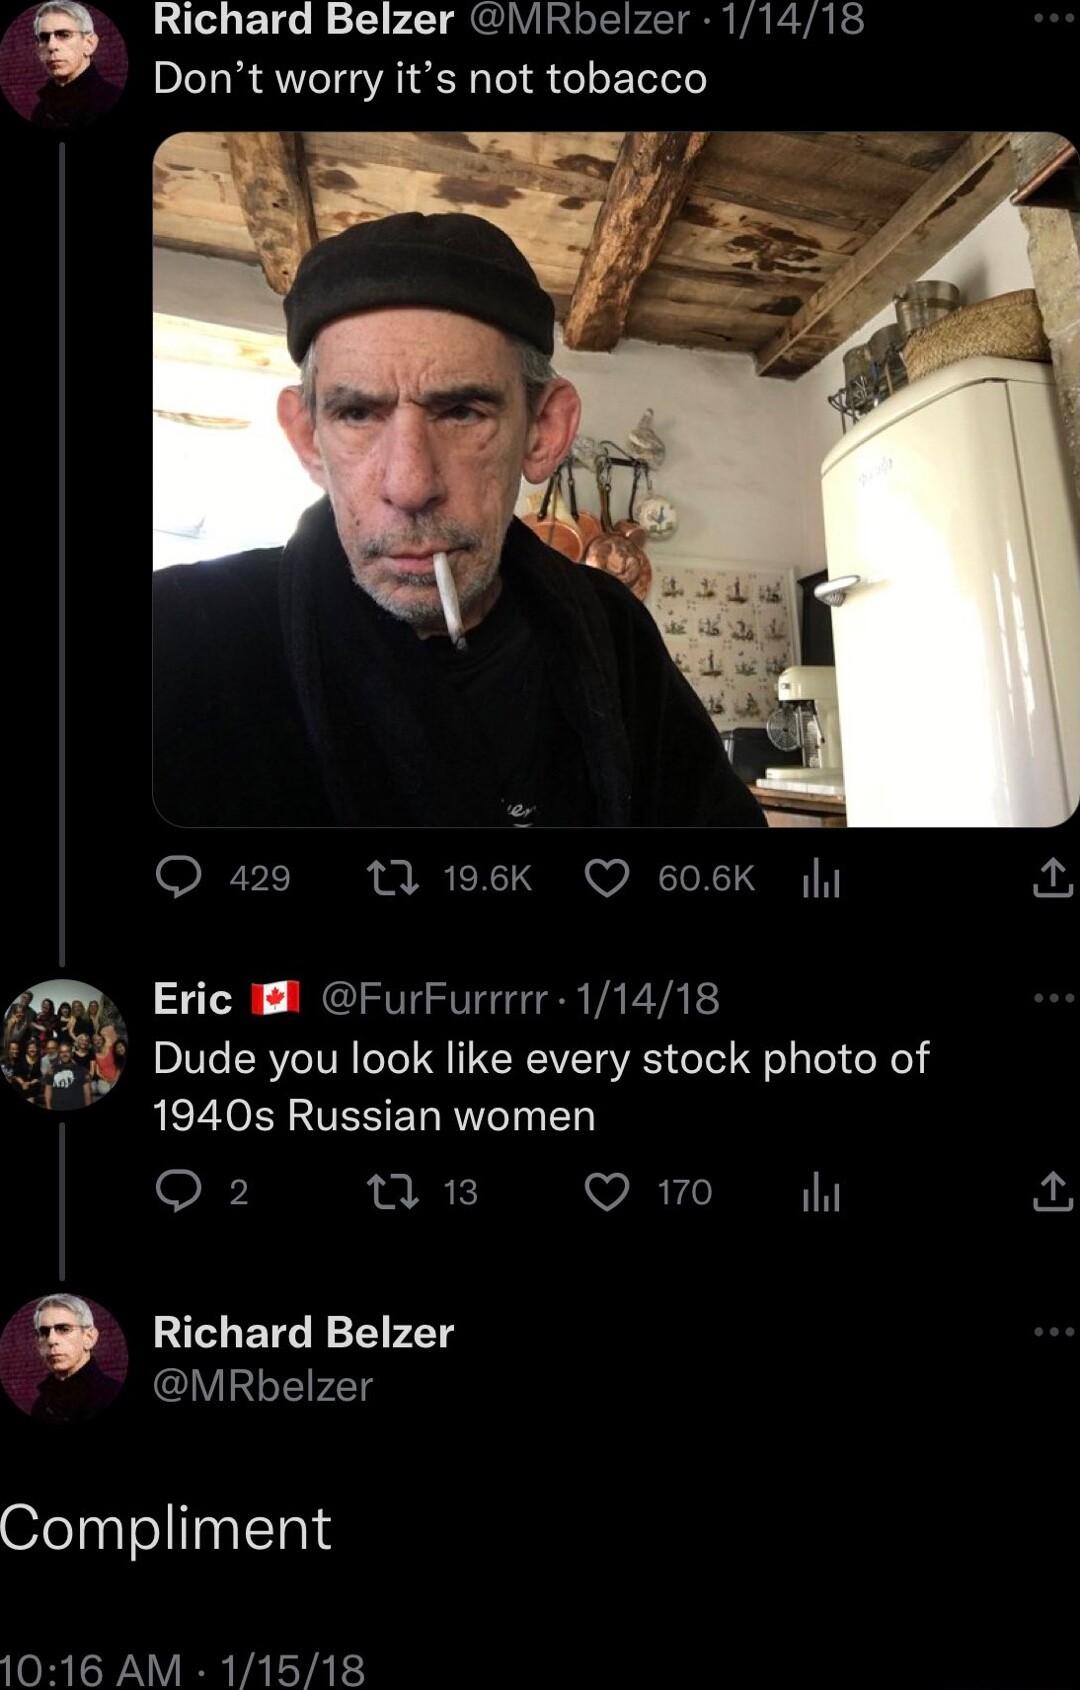
Task: Open analytics for Eric's reply
Action: click(x=822, y=1191)
